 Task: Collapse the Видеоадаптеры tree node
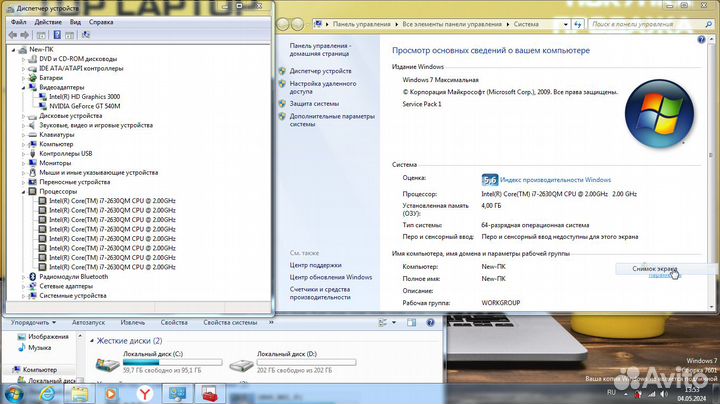click(23, 88)
